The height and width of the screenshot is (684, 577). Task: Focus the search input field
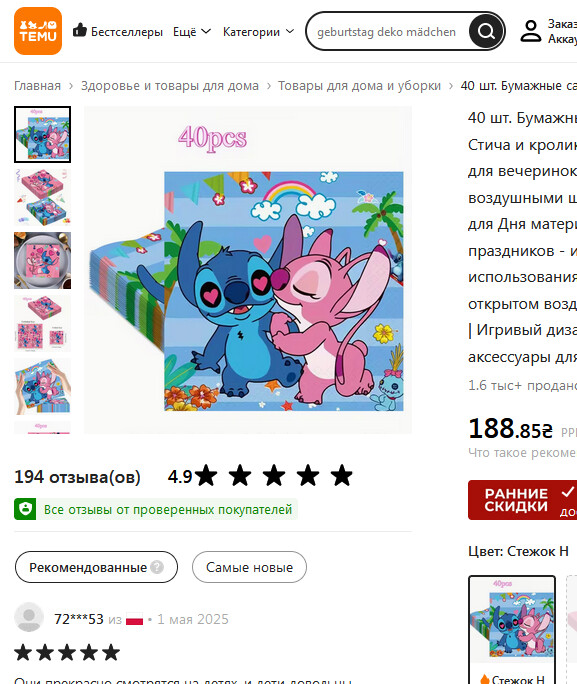point(386,32)
